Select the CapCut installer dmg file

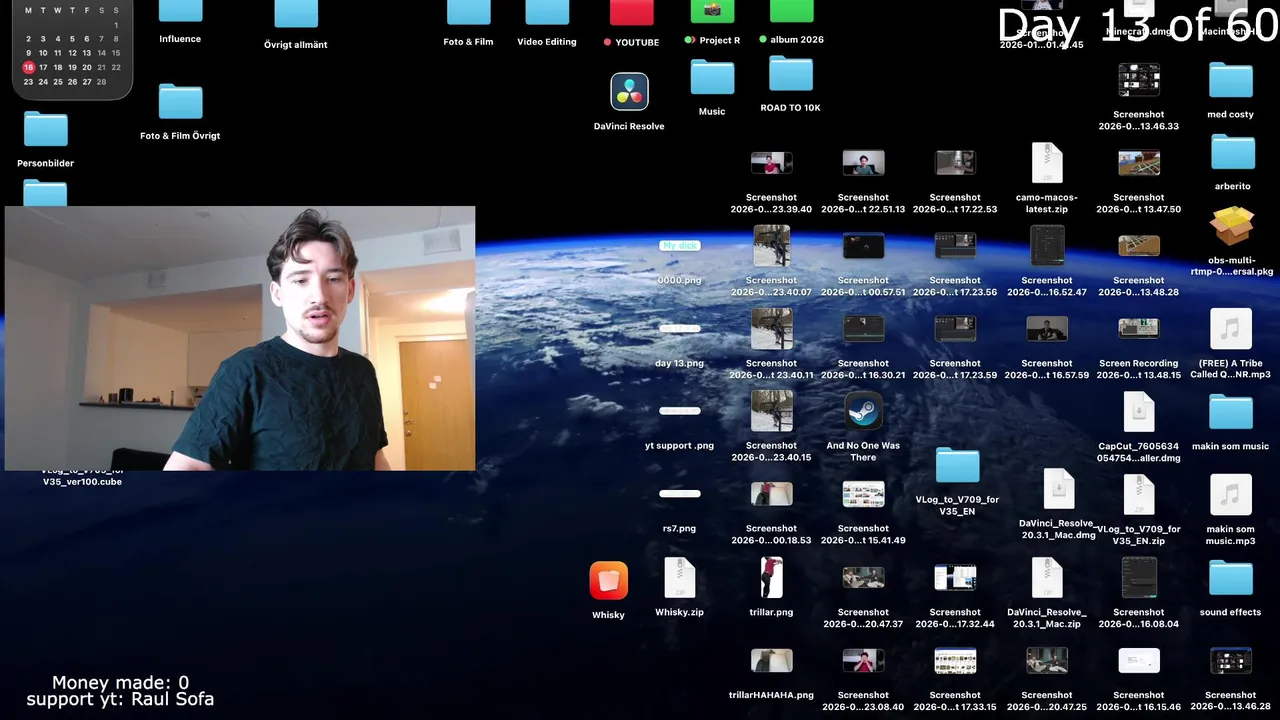1139,412
